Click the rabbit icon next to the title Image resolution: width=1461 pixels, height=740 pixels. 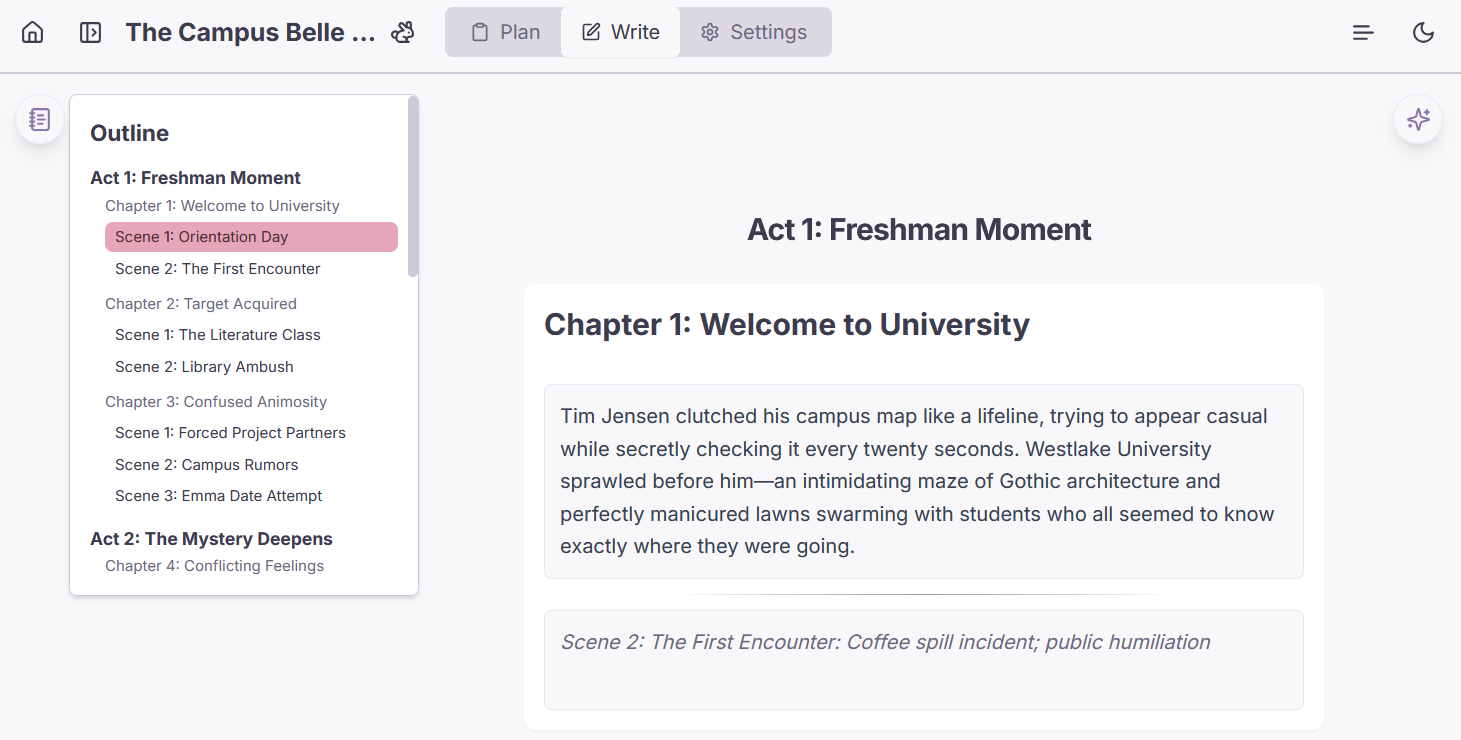click(403, 31)
